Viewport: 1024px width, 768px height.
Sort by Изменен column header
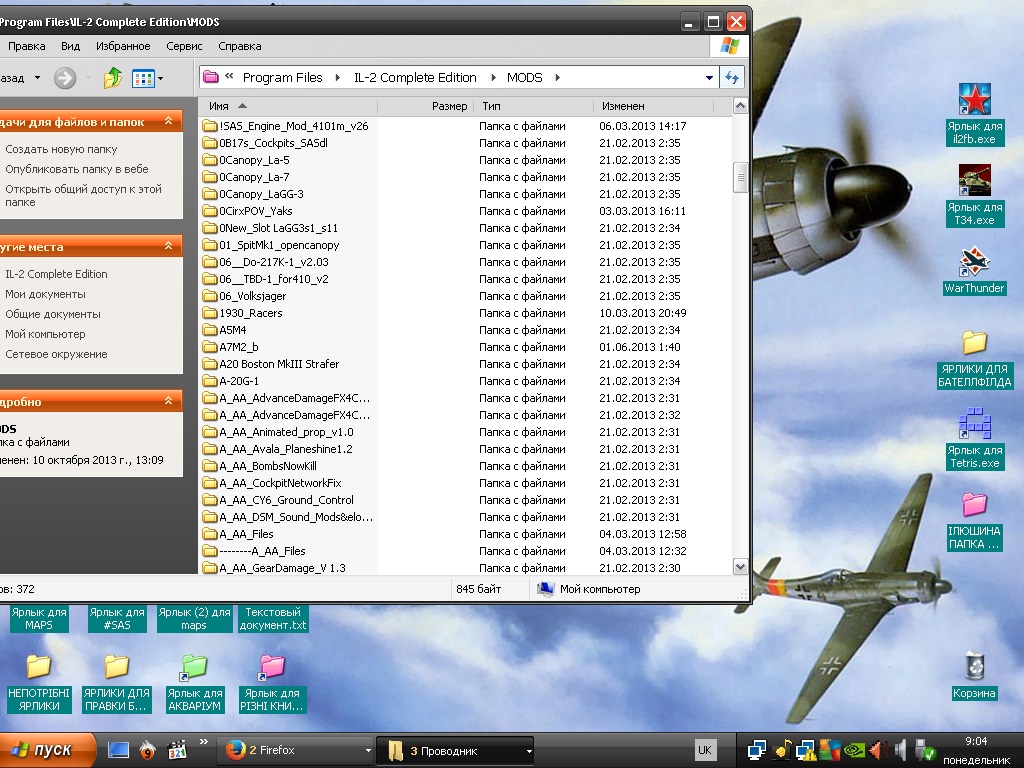click(x=653, y=106)
